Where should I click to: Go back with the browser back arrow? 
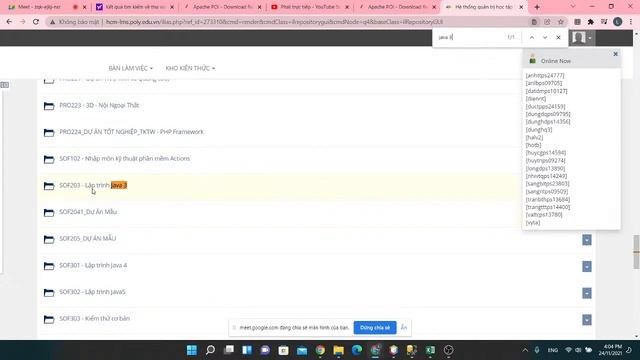click(9, 22)
